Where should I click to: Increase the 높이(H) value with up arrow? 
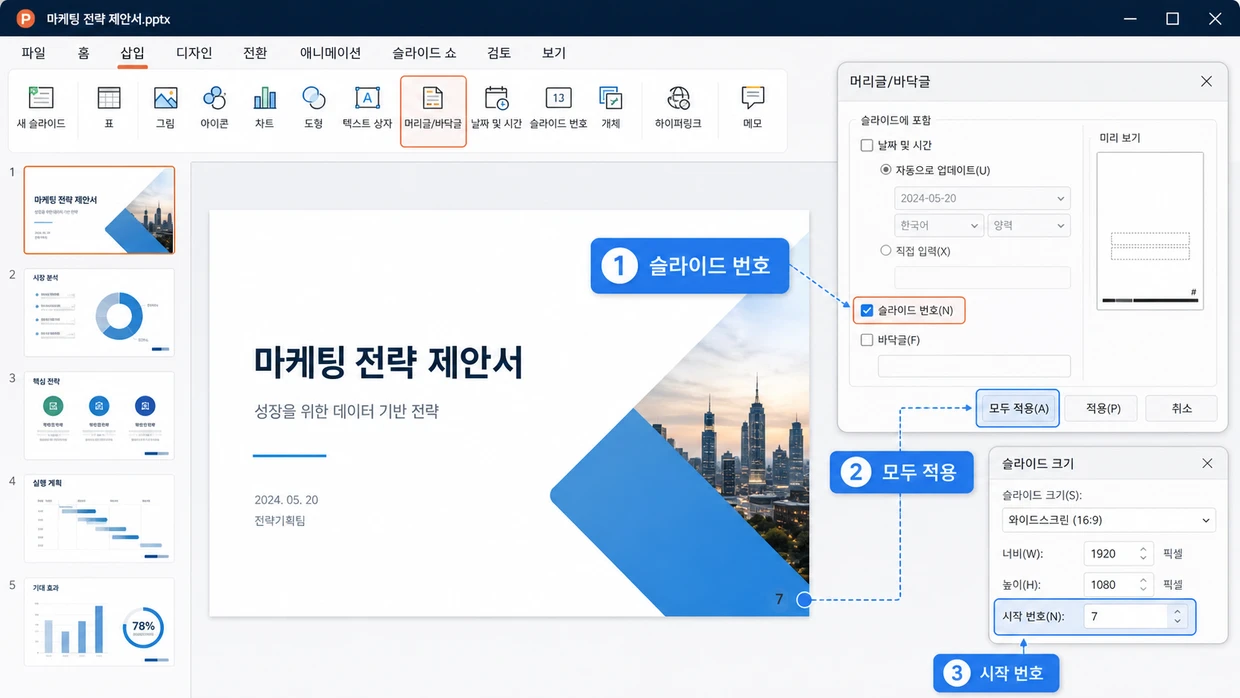click(x=1143, y=580)
